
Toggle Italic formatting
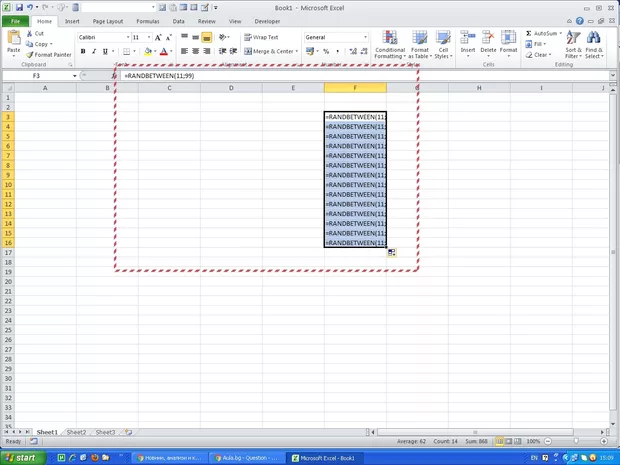point(94,51)
